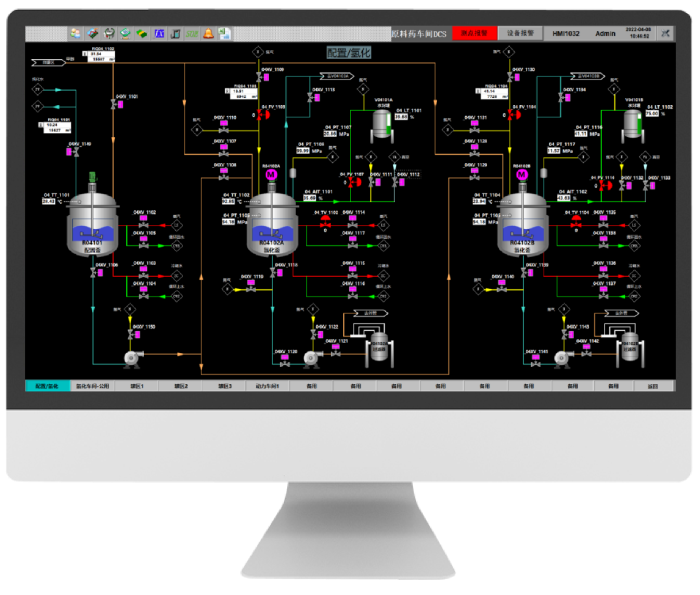
Task: Click the first icon in the top toolbar
Action: pos(76,33)
